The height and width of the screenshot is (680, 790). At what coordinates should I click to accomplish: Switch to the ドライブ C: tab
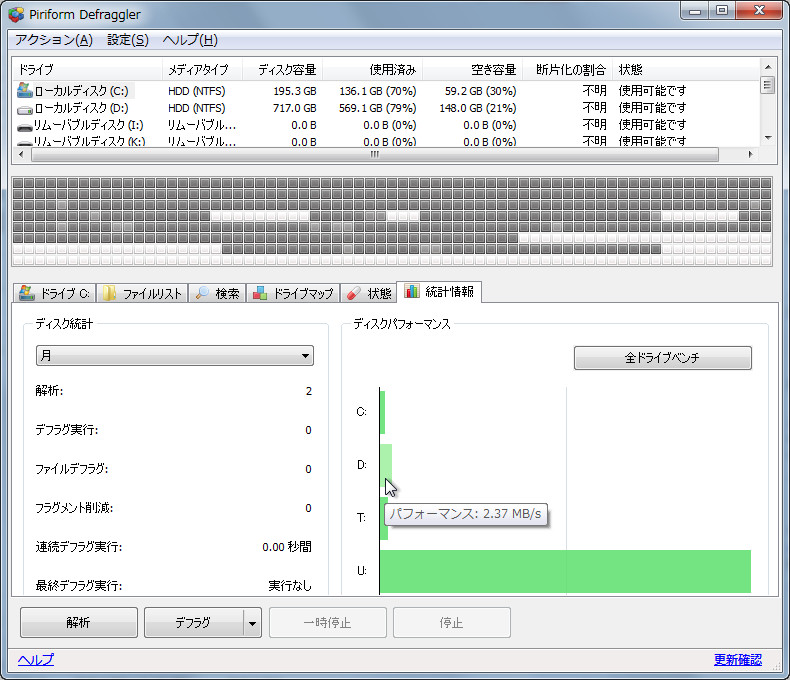coord(54,293)
